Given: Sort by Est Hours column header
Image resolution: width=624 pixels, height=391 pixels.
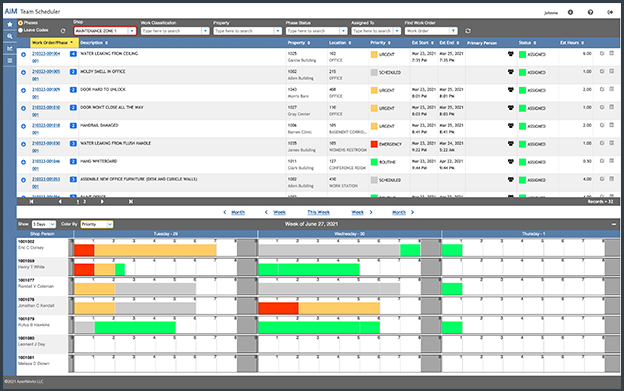Looking at the screenshot, I should (572, 43).
